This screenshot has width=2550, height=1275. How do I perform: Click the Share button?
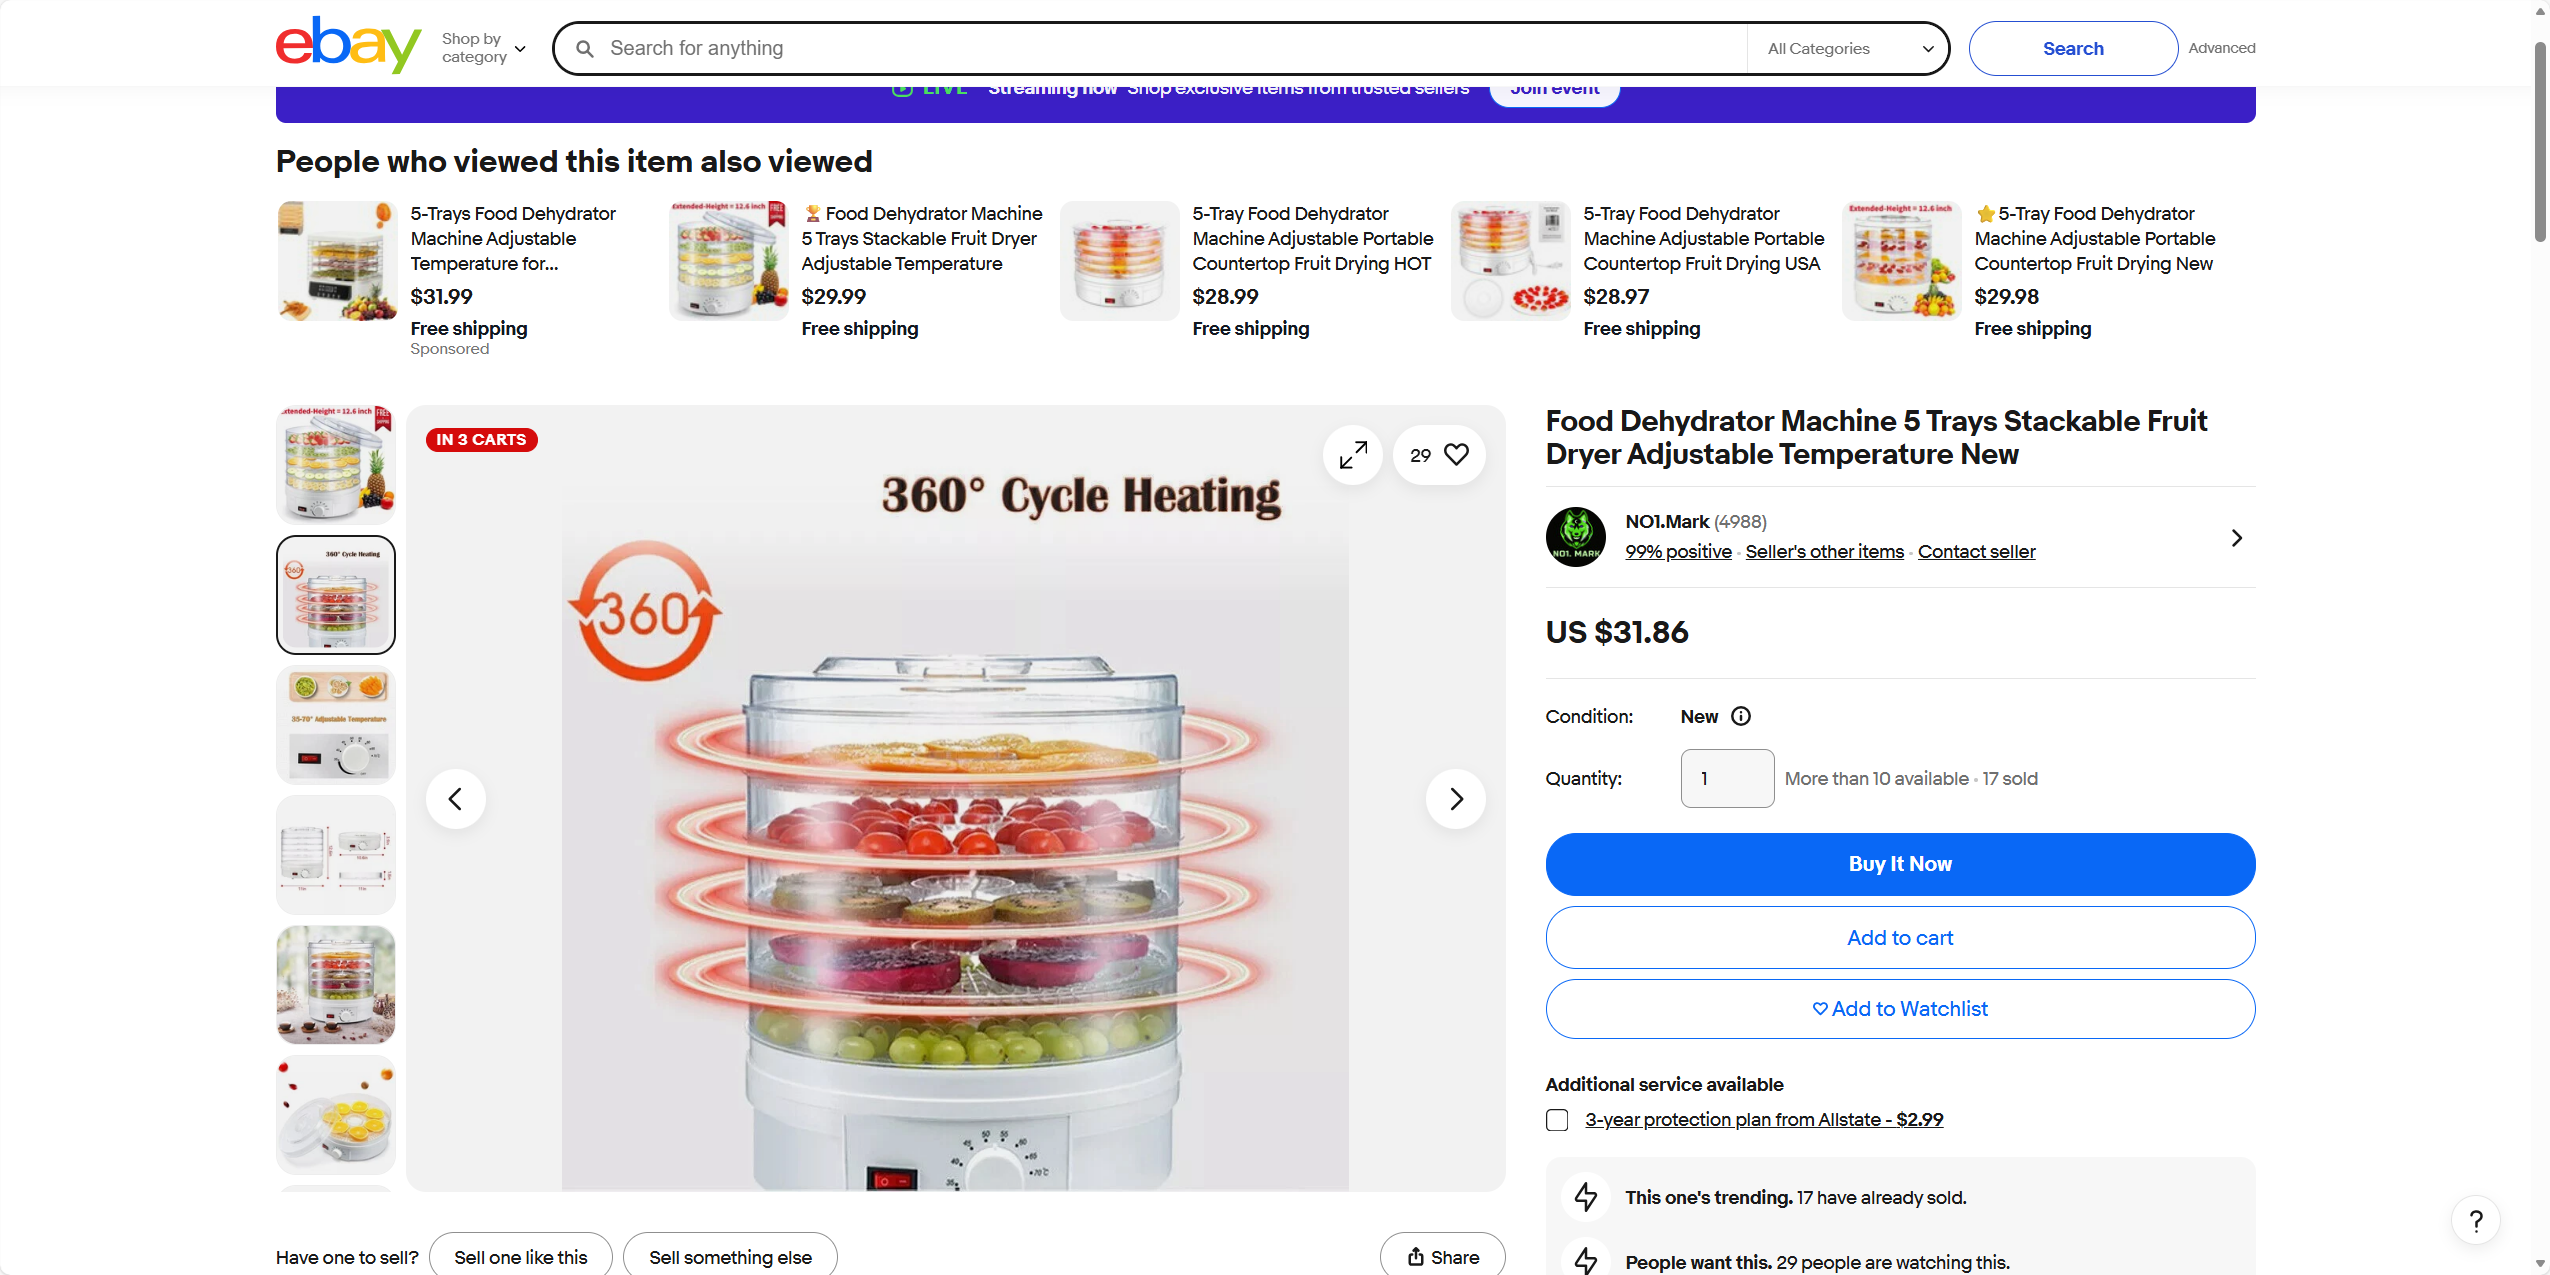pyautogui.click(x=1442, y=1257)
